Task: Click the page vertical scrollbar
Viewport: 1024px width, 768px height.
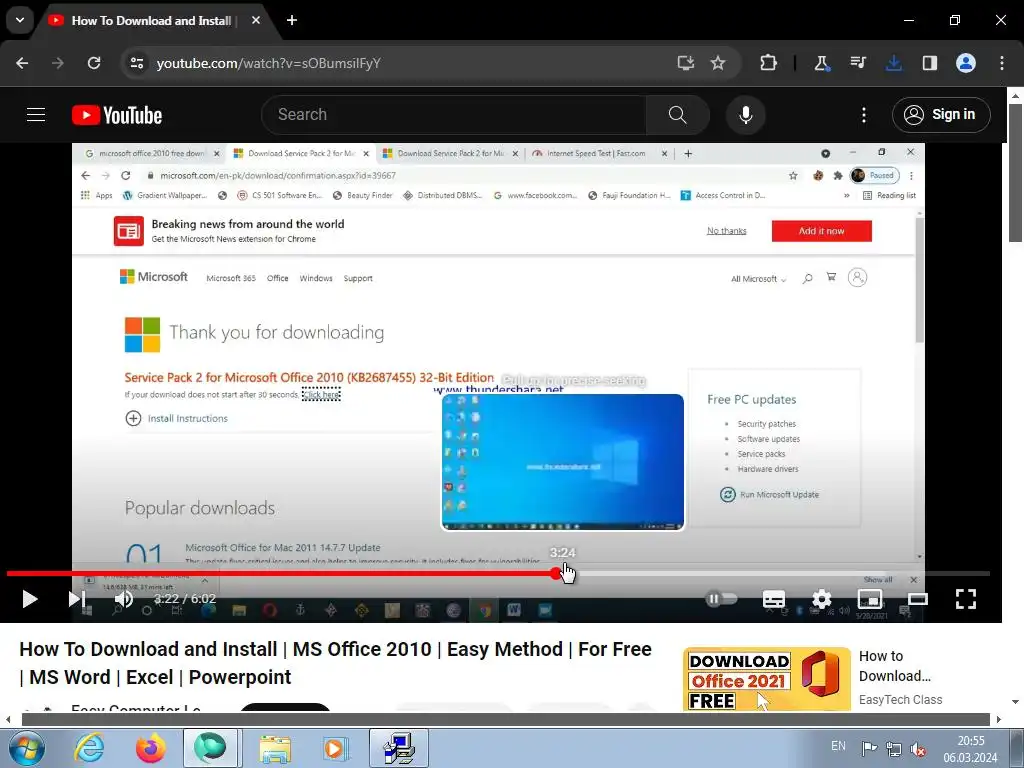Action: click(1015, 171)
